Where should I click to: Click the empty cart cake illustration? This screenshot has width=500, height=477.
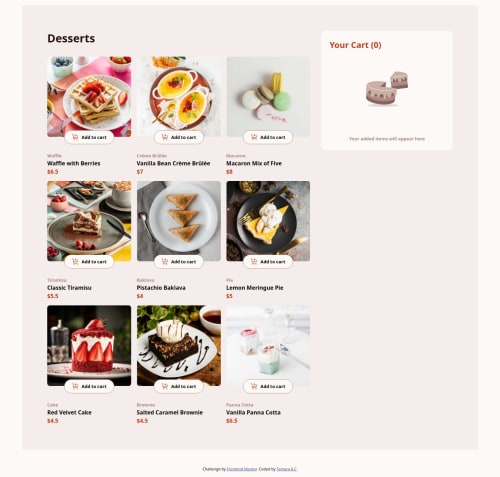coord(387,89)
